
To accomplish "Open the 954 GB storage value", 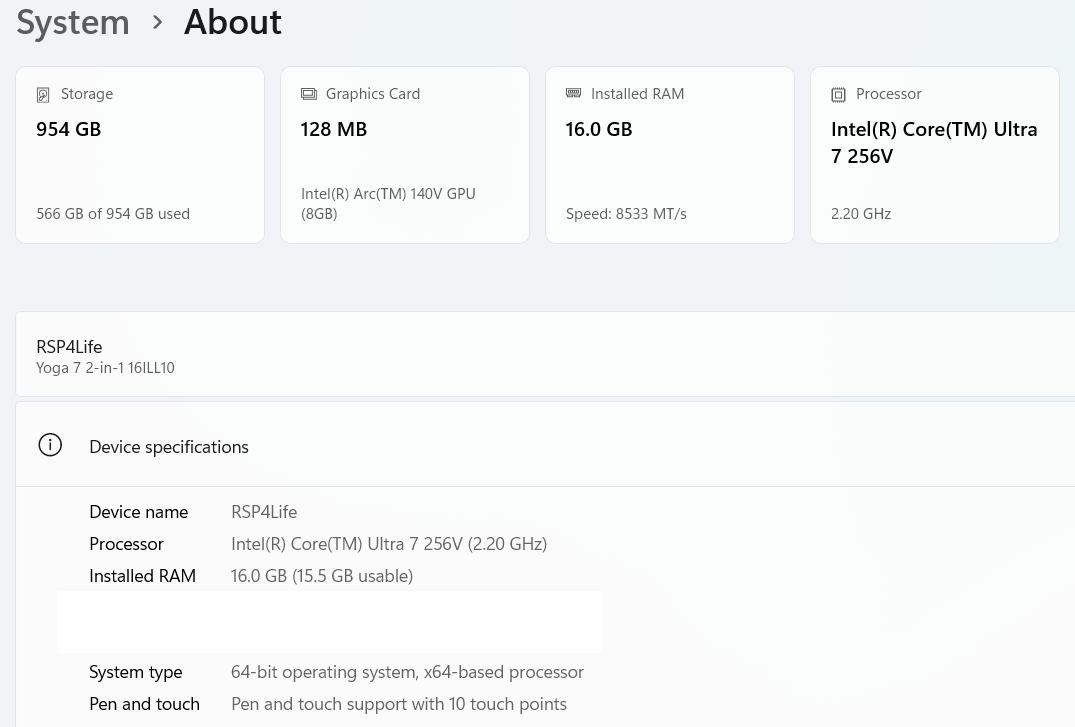I will click(x=68, y=129).
